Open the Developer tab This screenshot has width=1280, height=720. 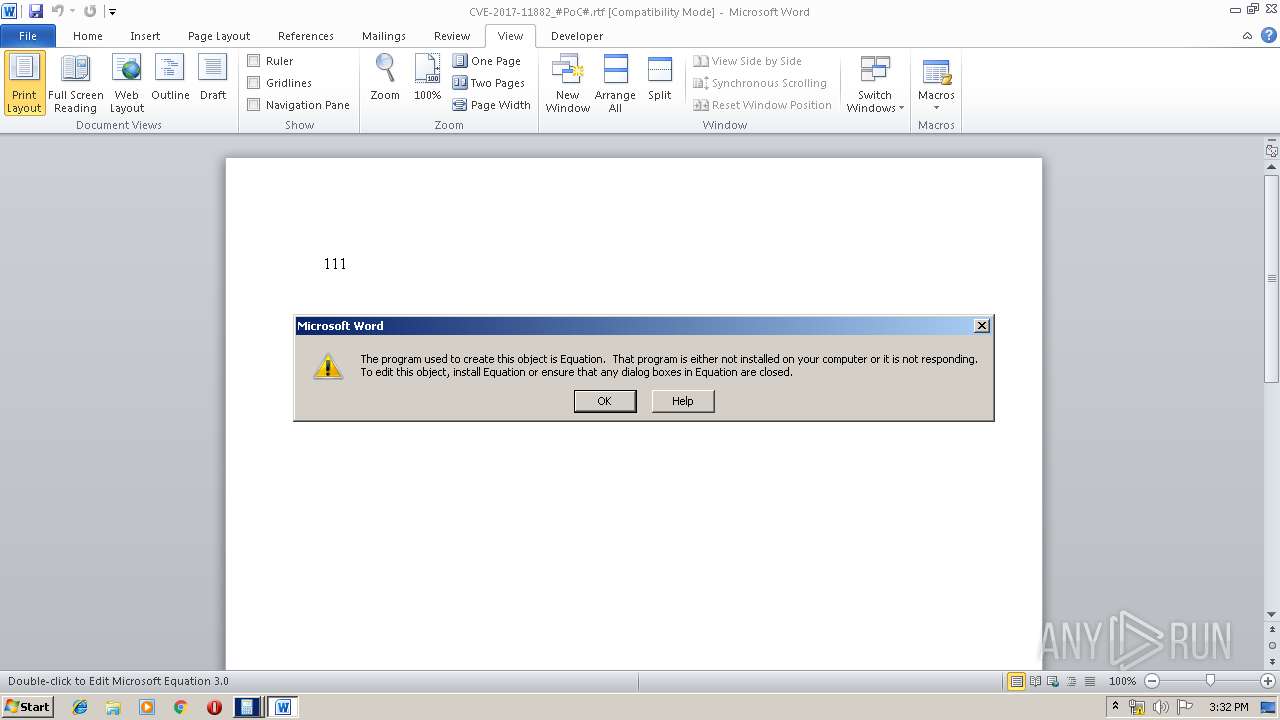coord(577,36)
